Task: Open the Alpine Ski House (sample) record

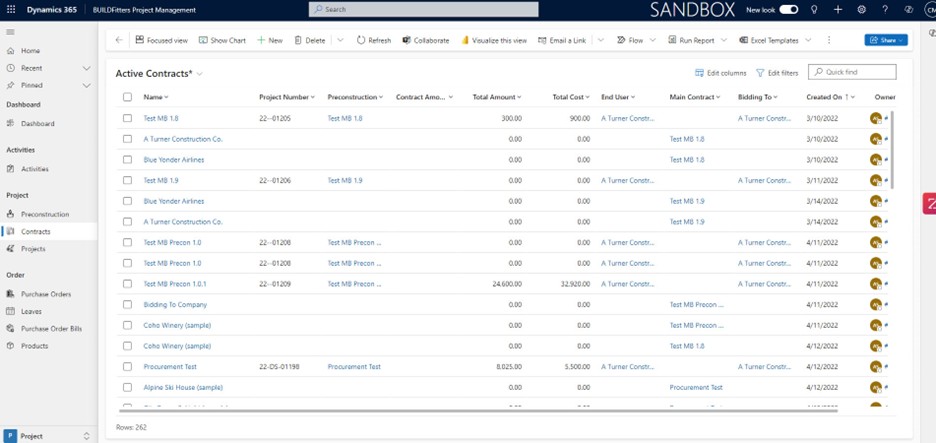Action: [x=183, y=387]
